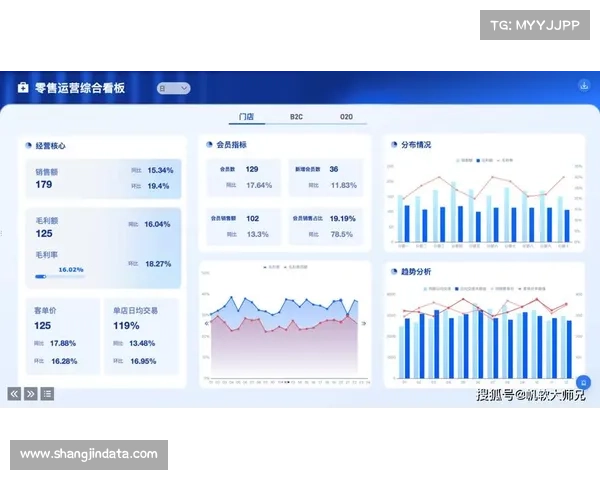This screenshot has width=600, height=480.
Task: Click the 16.95% value in 单店日均交易
Action: point(143,361)
